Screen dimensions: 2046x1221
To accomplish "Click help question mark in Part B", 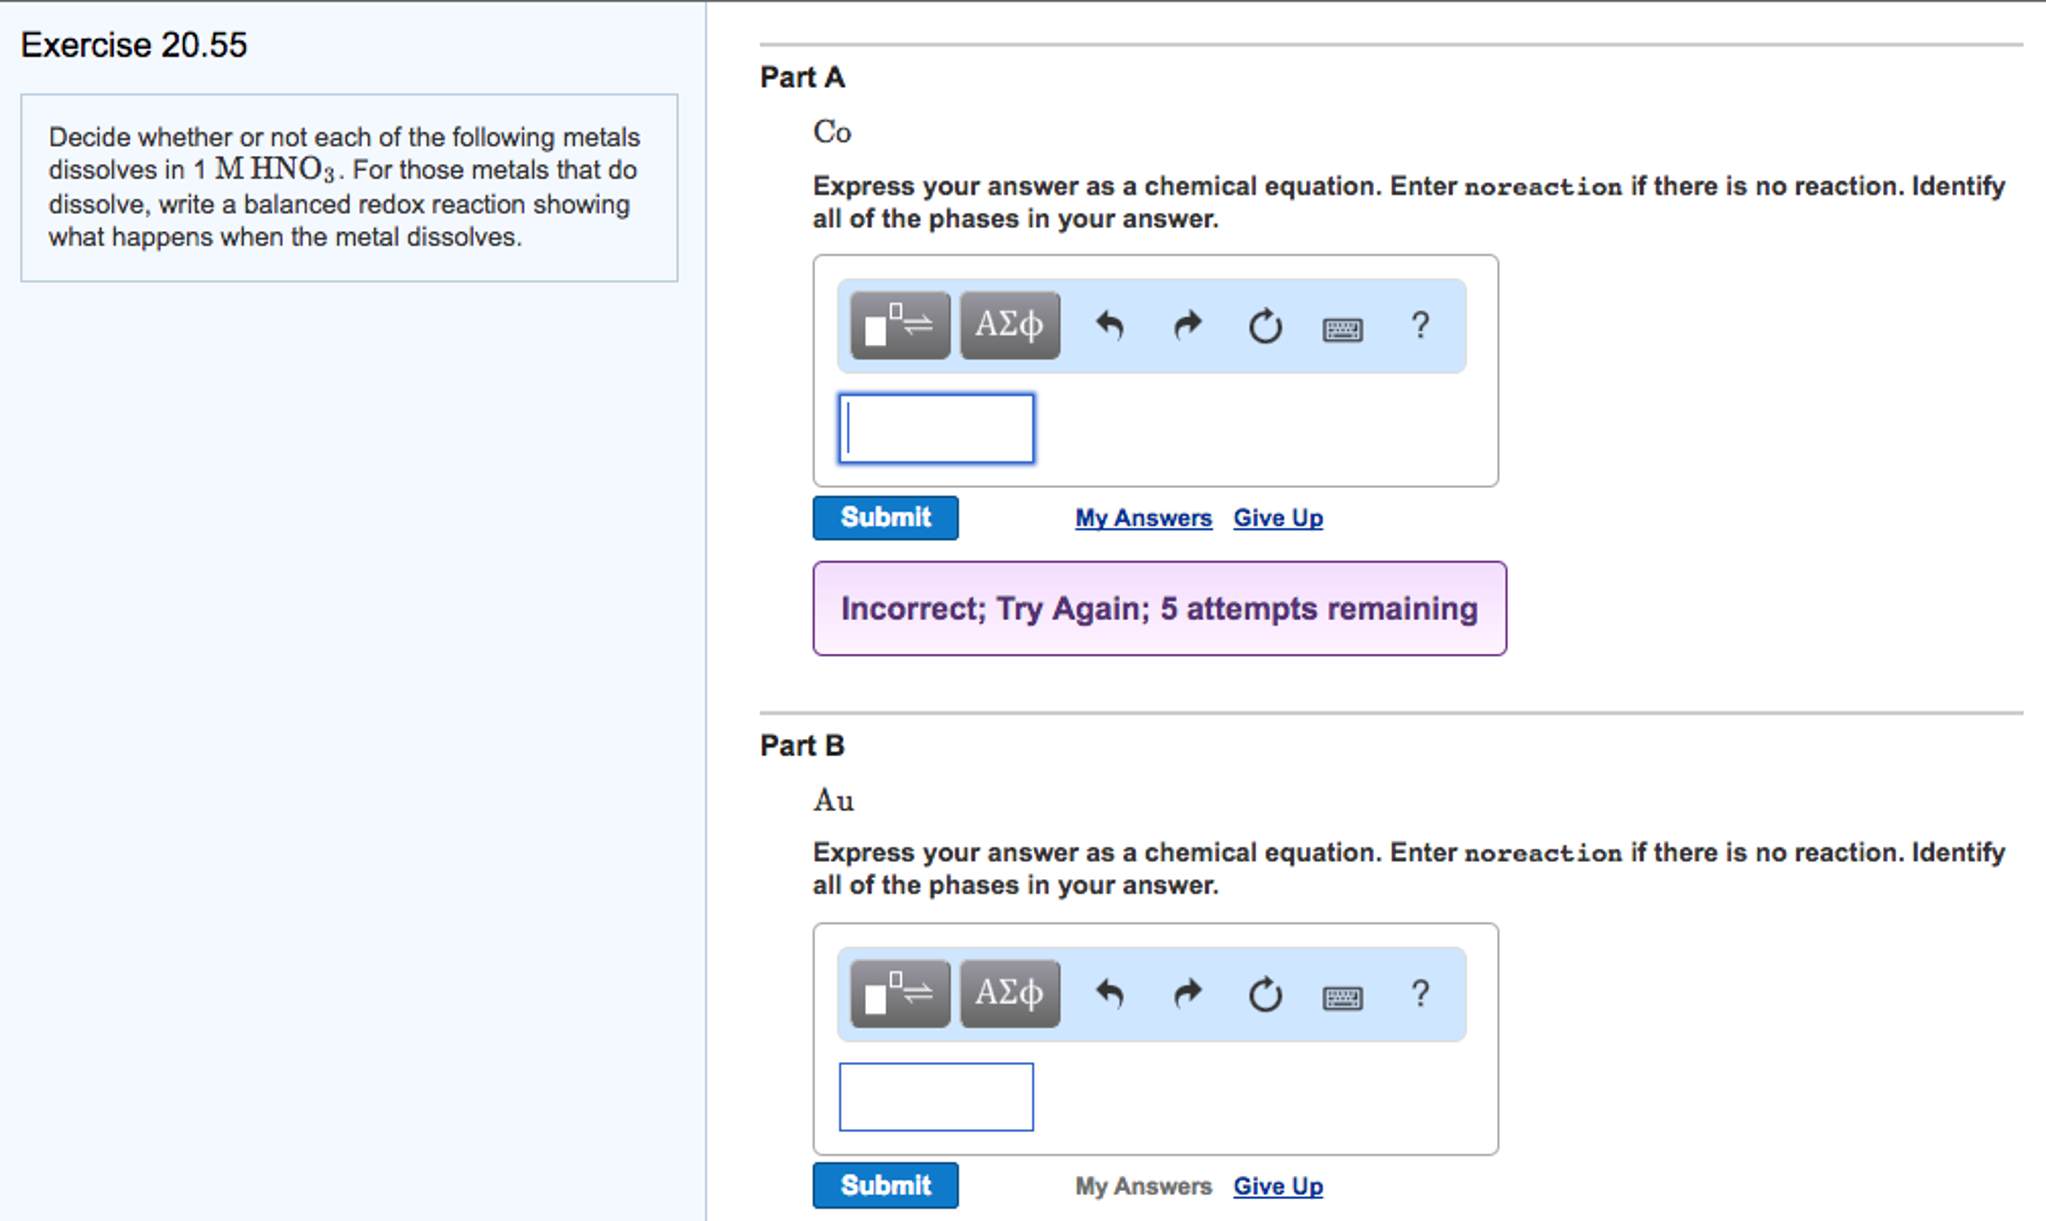I will click(x=1419, y=994).
